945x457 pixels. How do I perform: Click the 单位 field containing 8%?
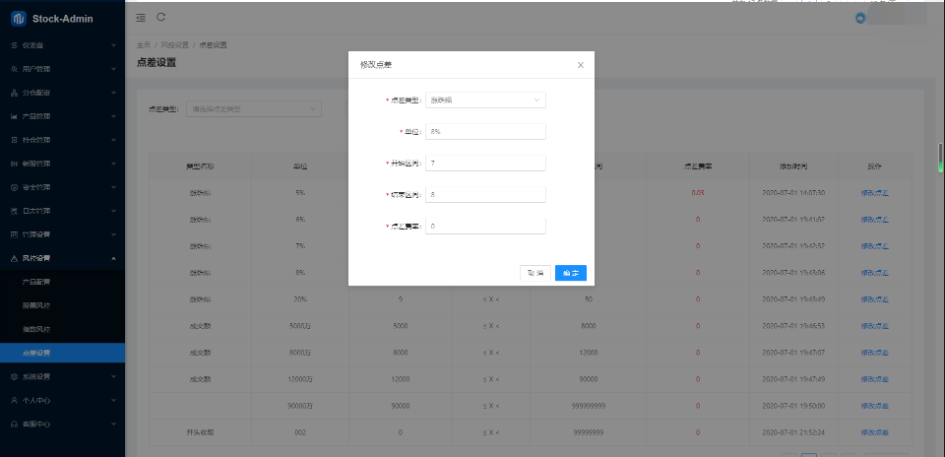(x=485, y=131)
